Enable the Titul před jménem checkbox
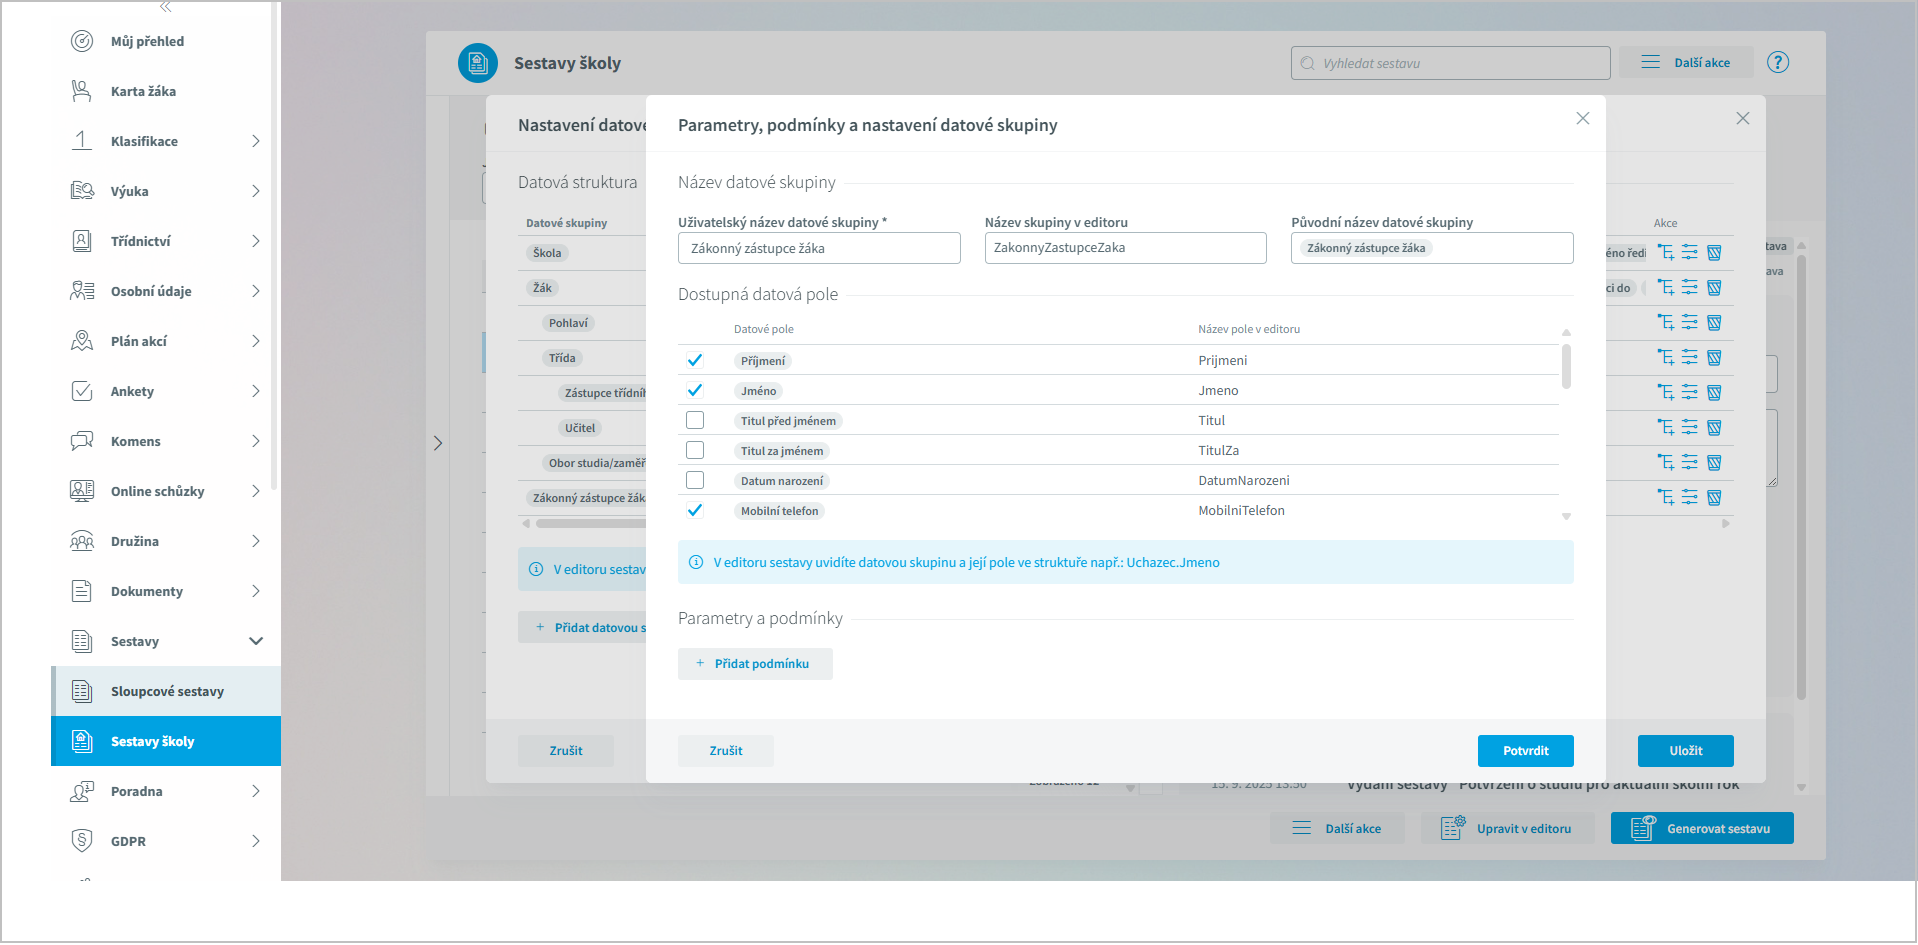The image size is (1918, 945). click(695, 420)
